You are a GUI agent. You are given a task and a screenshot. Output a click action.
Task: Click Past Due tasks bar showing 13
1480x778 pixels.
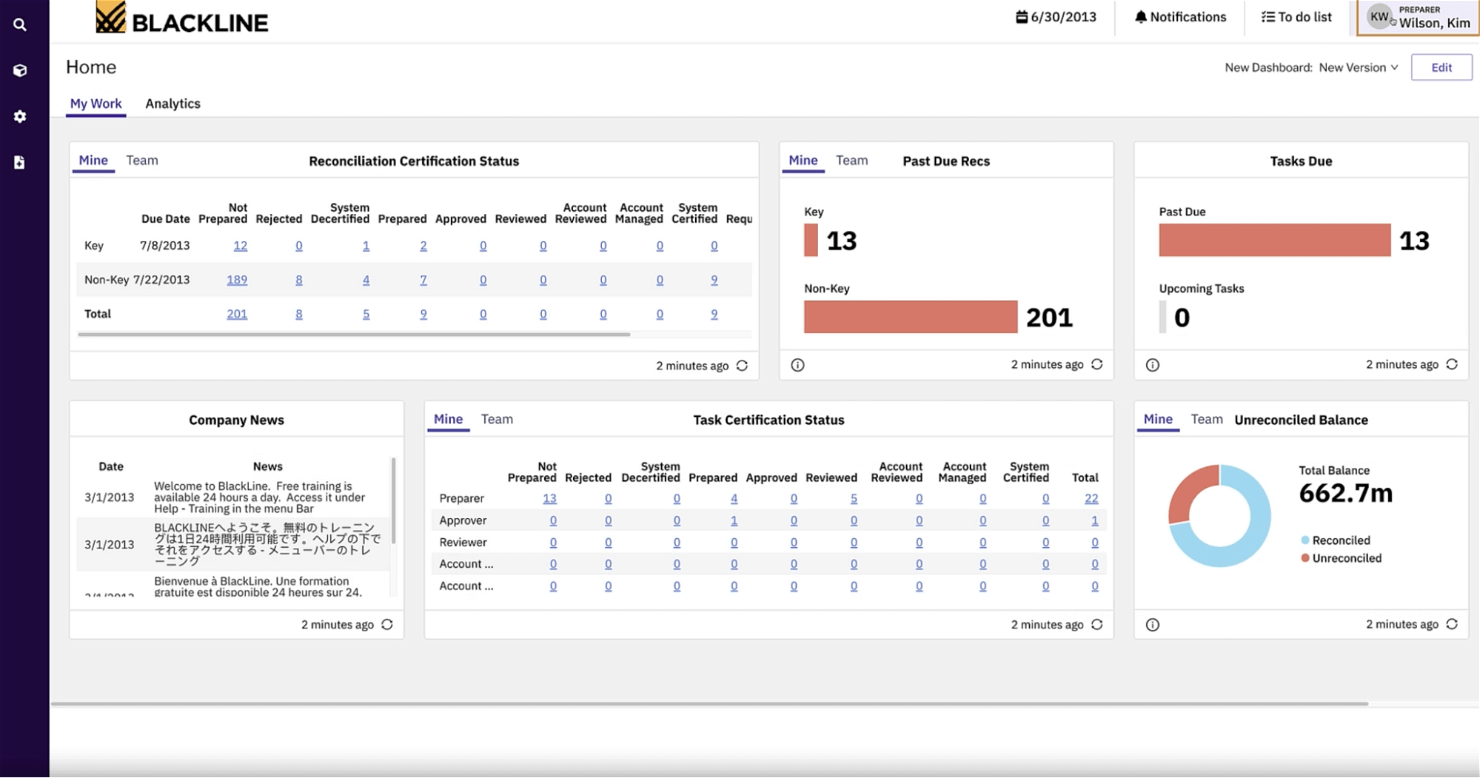pyautogui.click(x=1275, y=240)
